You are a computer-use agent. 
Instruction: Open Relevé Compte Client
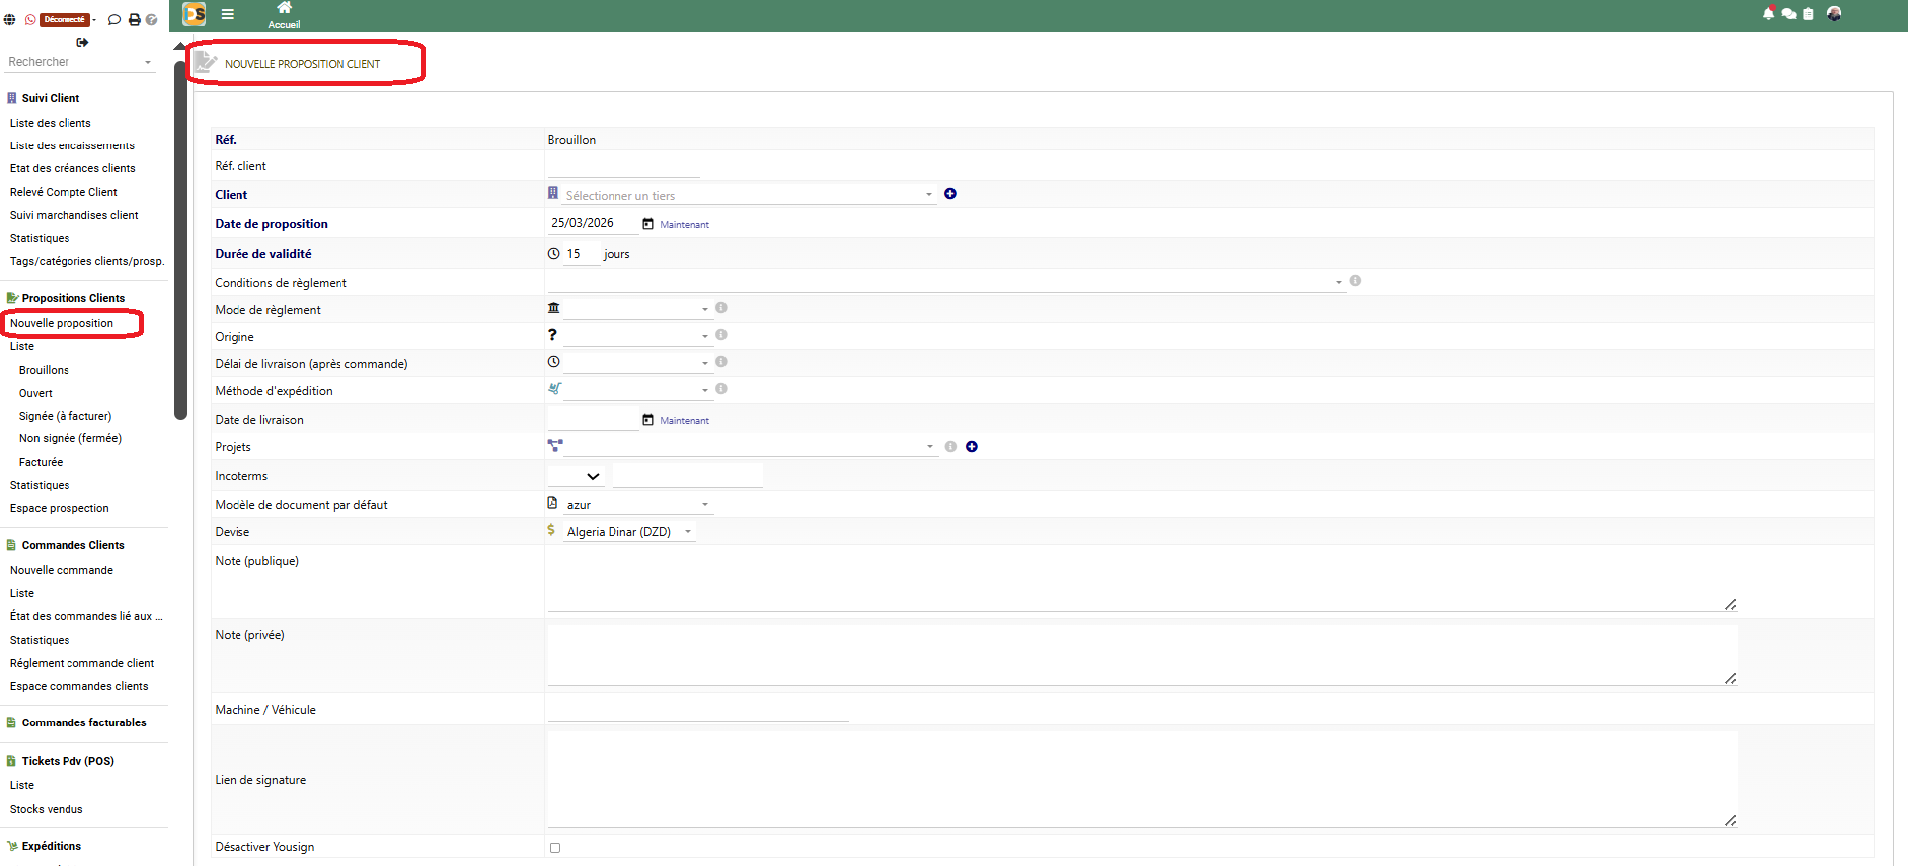click(x=63, y=192)
